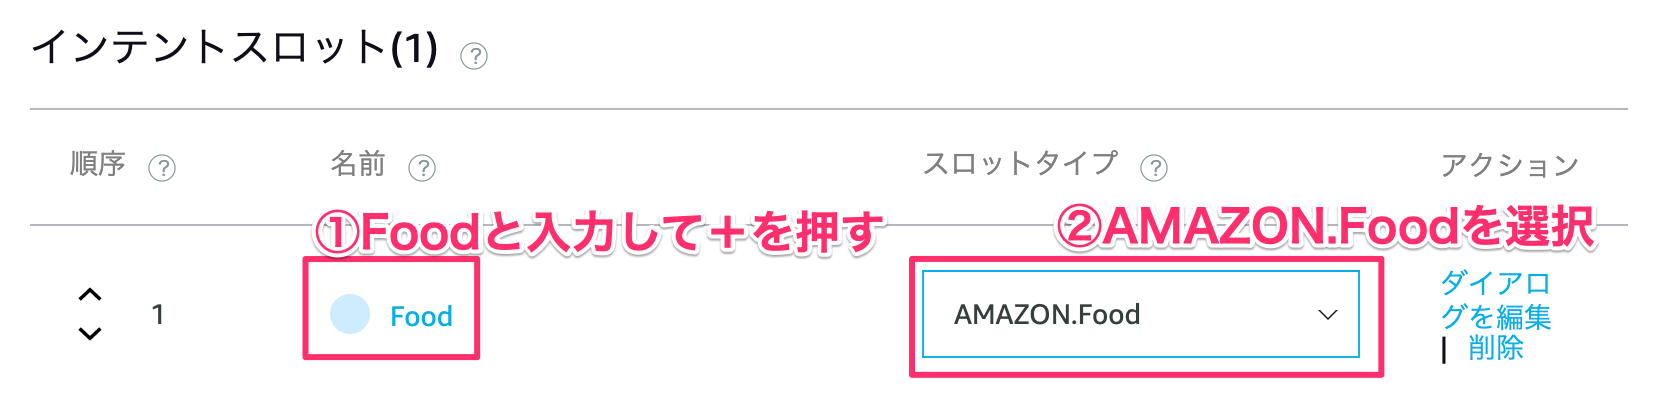Select the 順序 column header
The height and width of the screenshot is (396, 1662).
[x=98, y=164]
